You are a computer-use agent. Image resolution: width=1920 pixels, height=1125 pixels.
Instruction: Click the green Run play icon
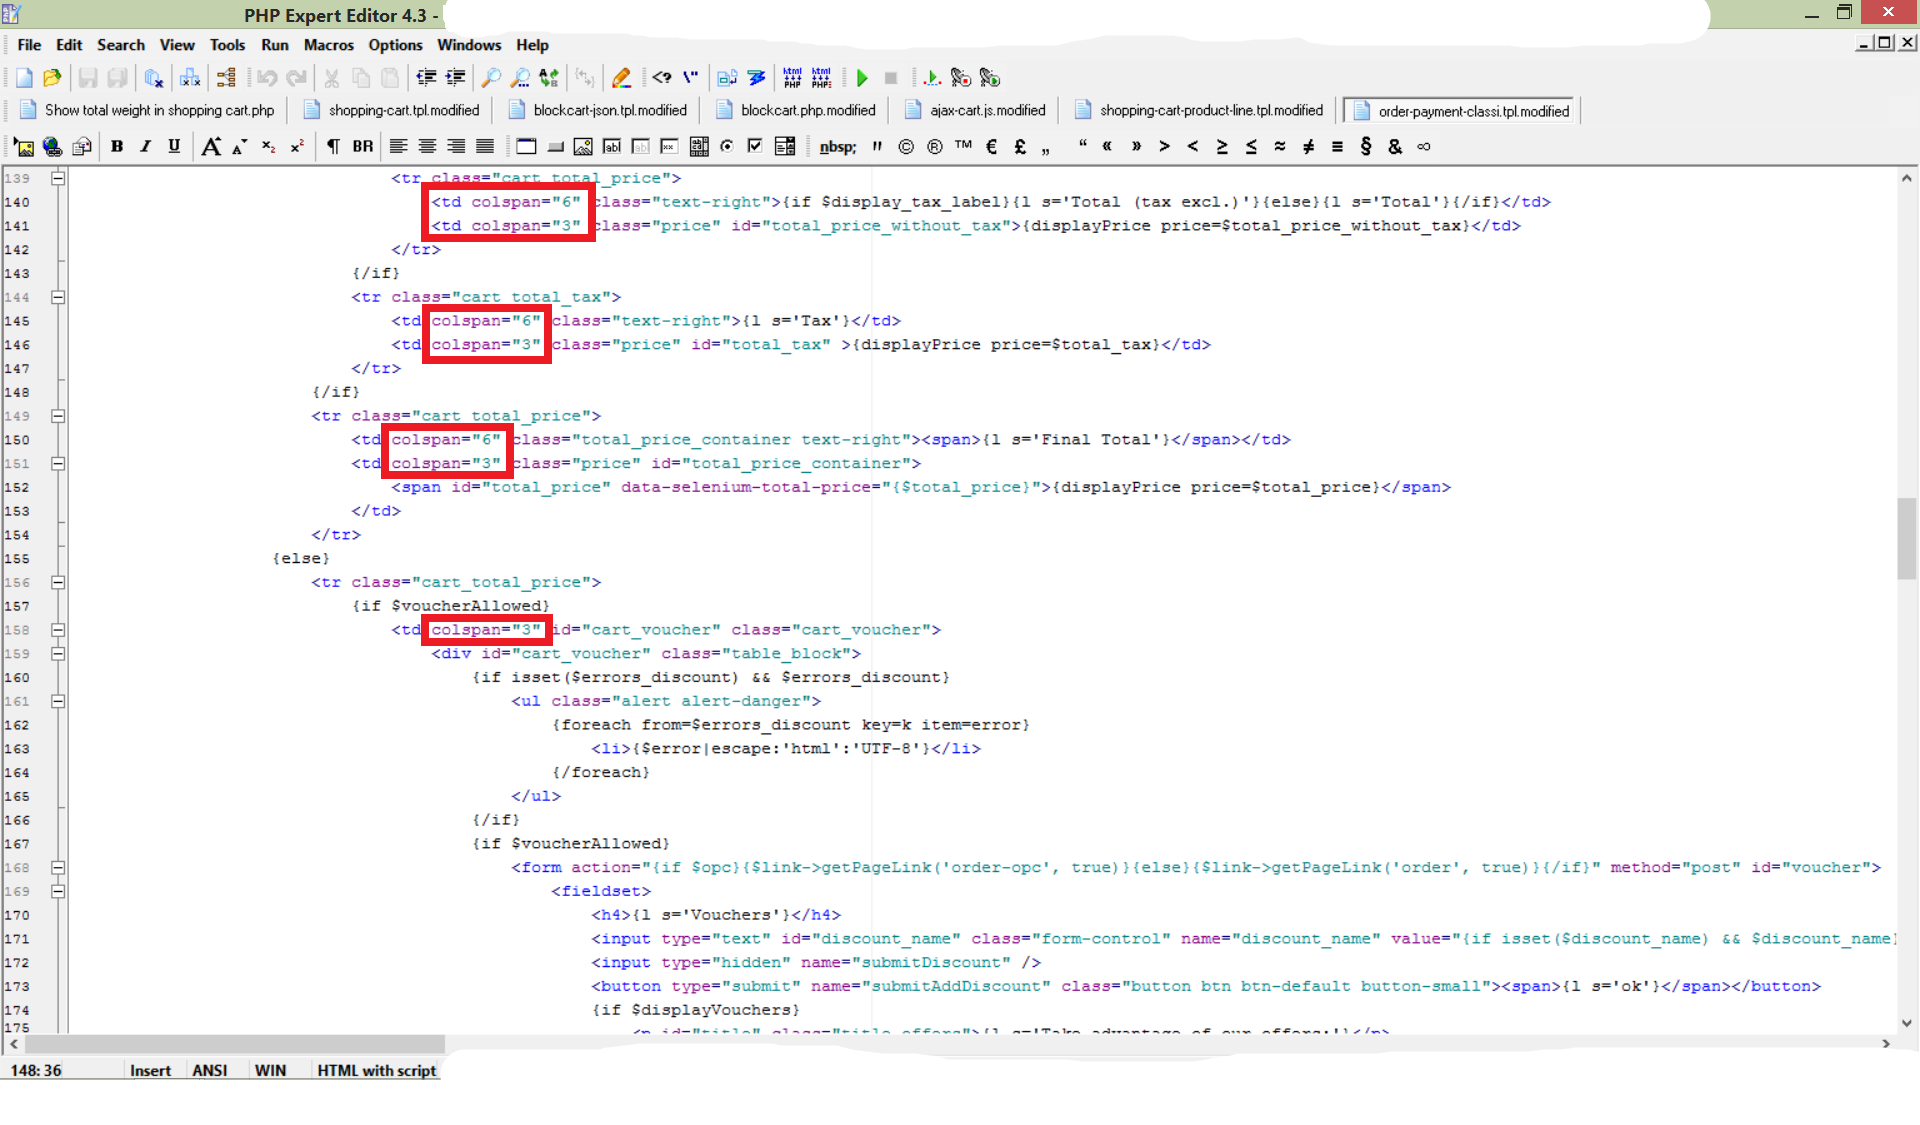(x=862, y=78)
